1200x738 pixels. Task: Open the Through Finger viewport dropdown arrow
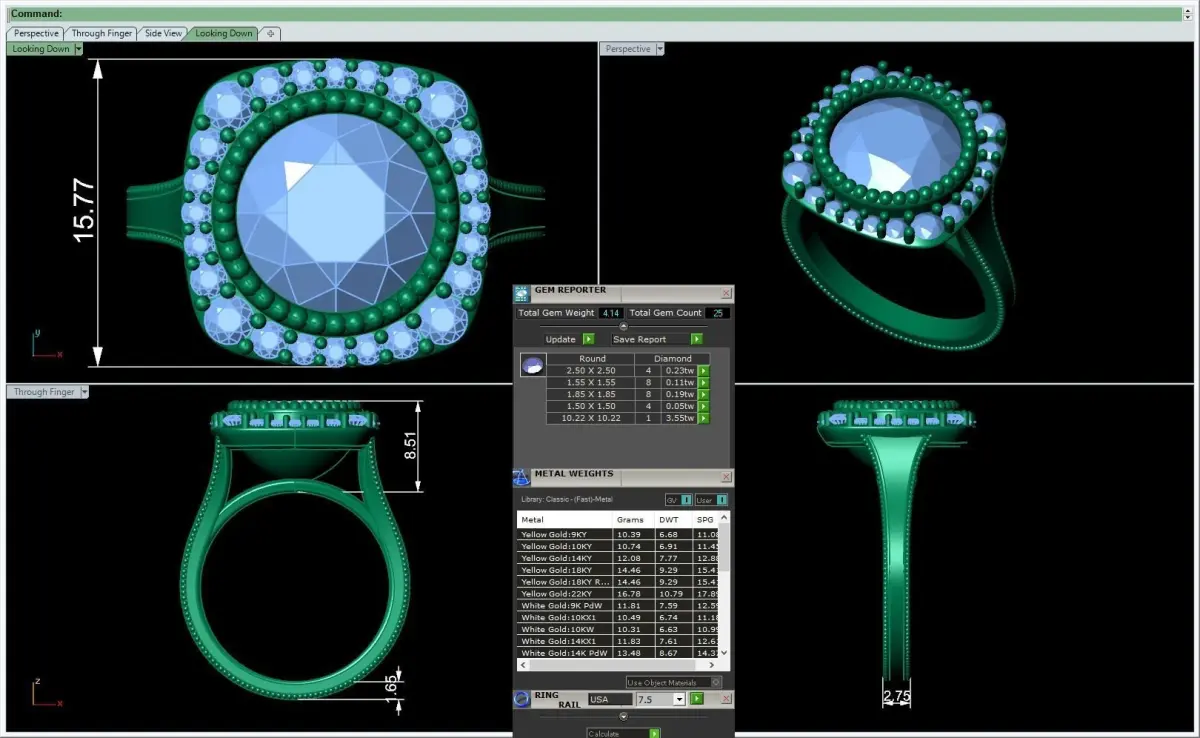click(x=84, y=392)
